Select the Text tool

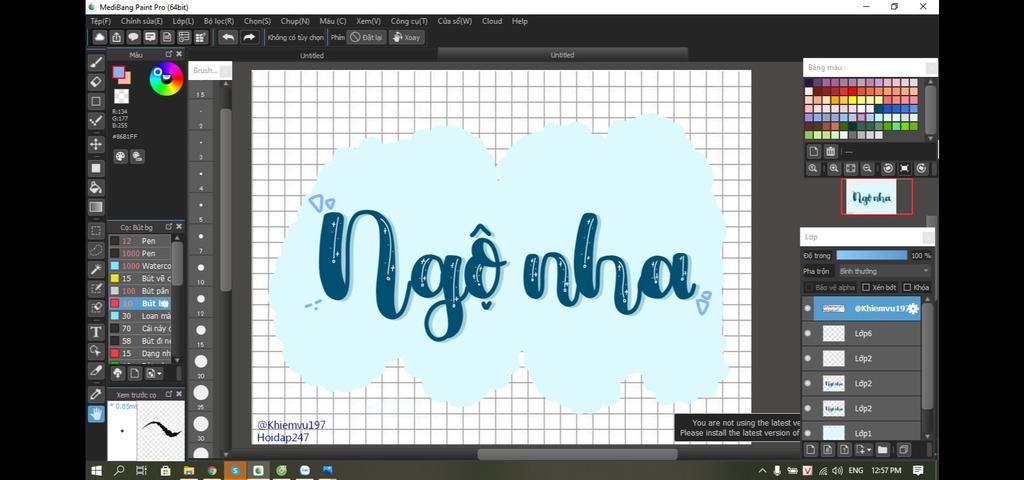pyautogui.click(x=96, y=332)
